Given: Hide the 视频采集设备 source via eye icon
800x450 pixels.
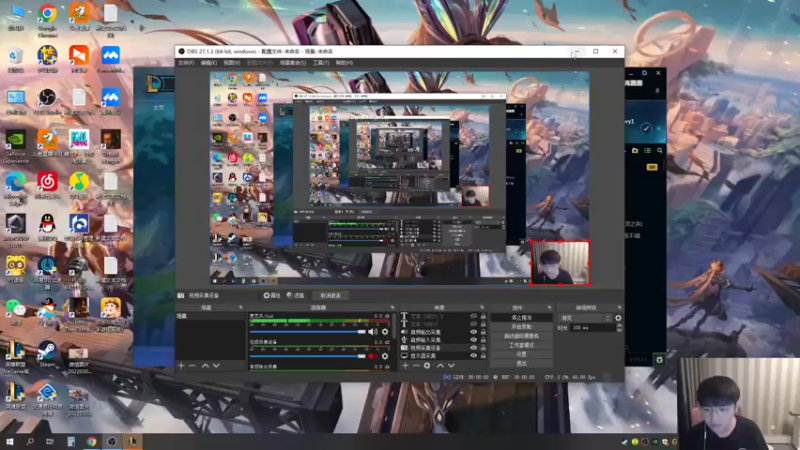Looking at the screenshot, I should (x=473, y=347).
